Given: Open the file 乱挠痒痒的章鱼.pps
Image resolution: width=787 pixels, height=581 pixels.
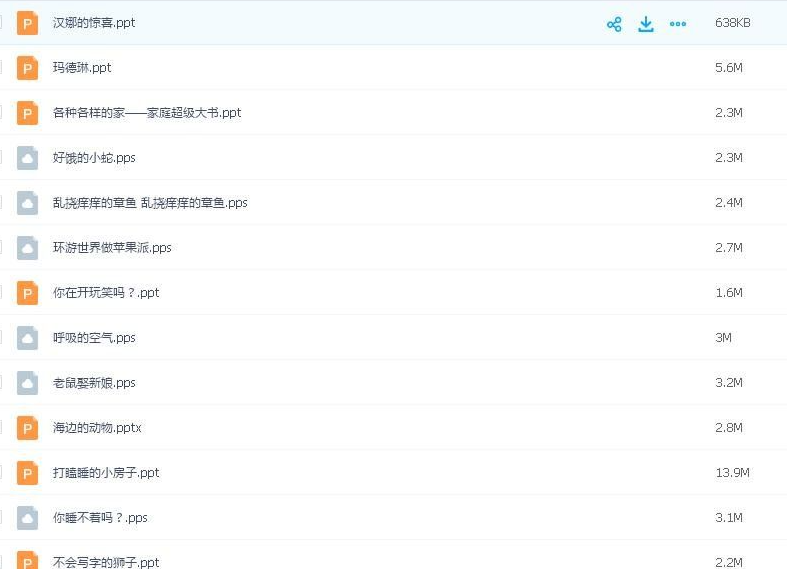Looking at the screenshot, I should (x=150, y=203).
